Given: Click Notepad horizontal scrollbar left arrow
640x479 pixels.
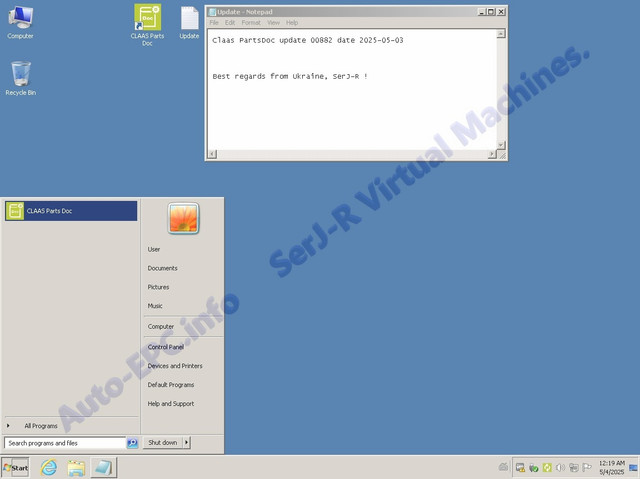Looking at the screenshot, I should [x=212, y=154].
